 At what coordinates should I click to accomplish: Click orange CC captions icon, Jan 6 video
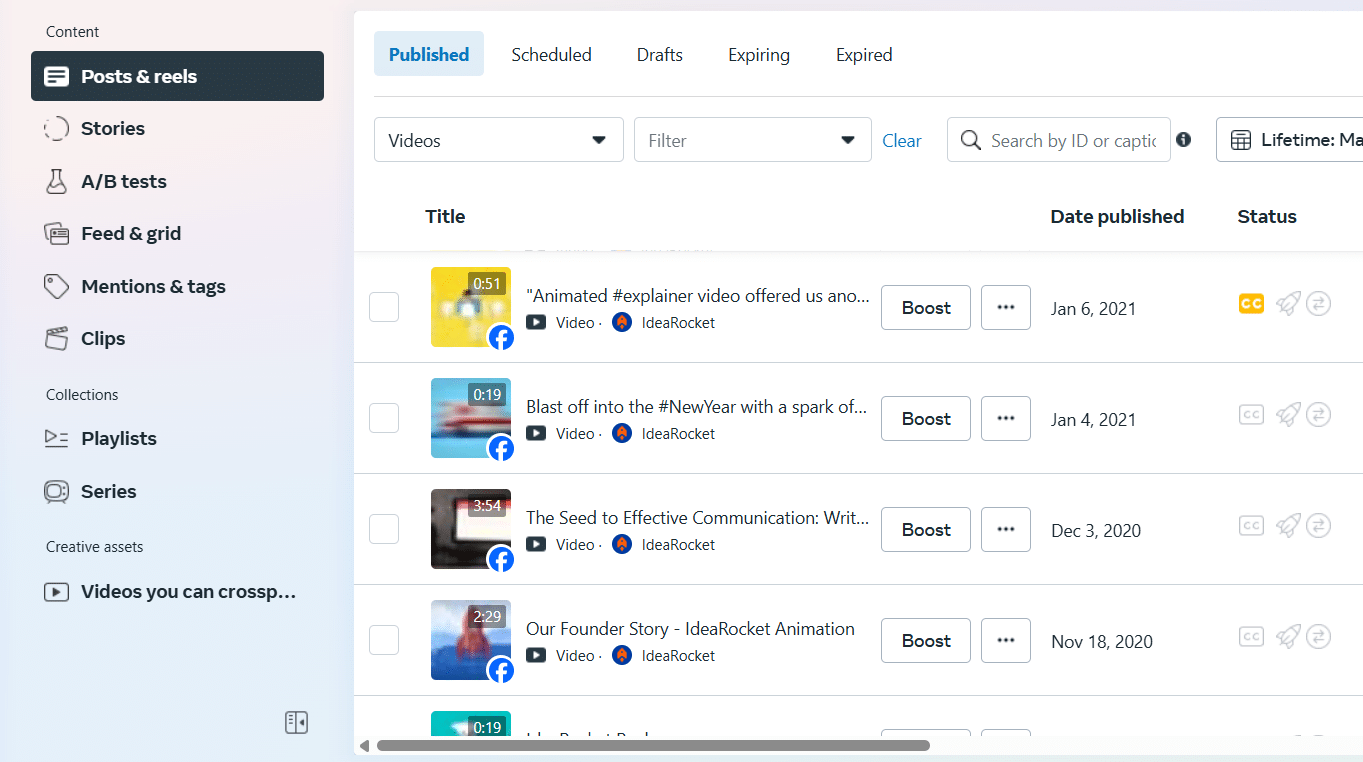point(1251,304)
